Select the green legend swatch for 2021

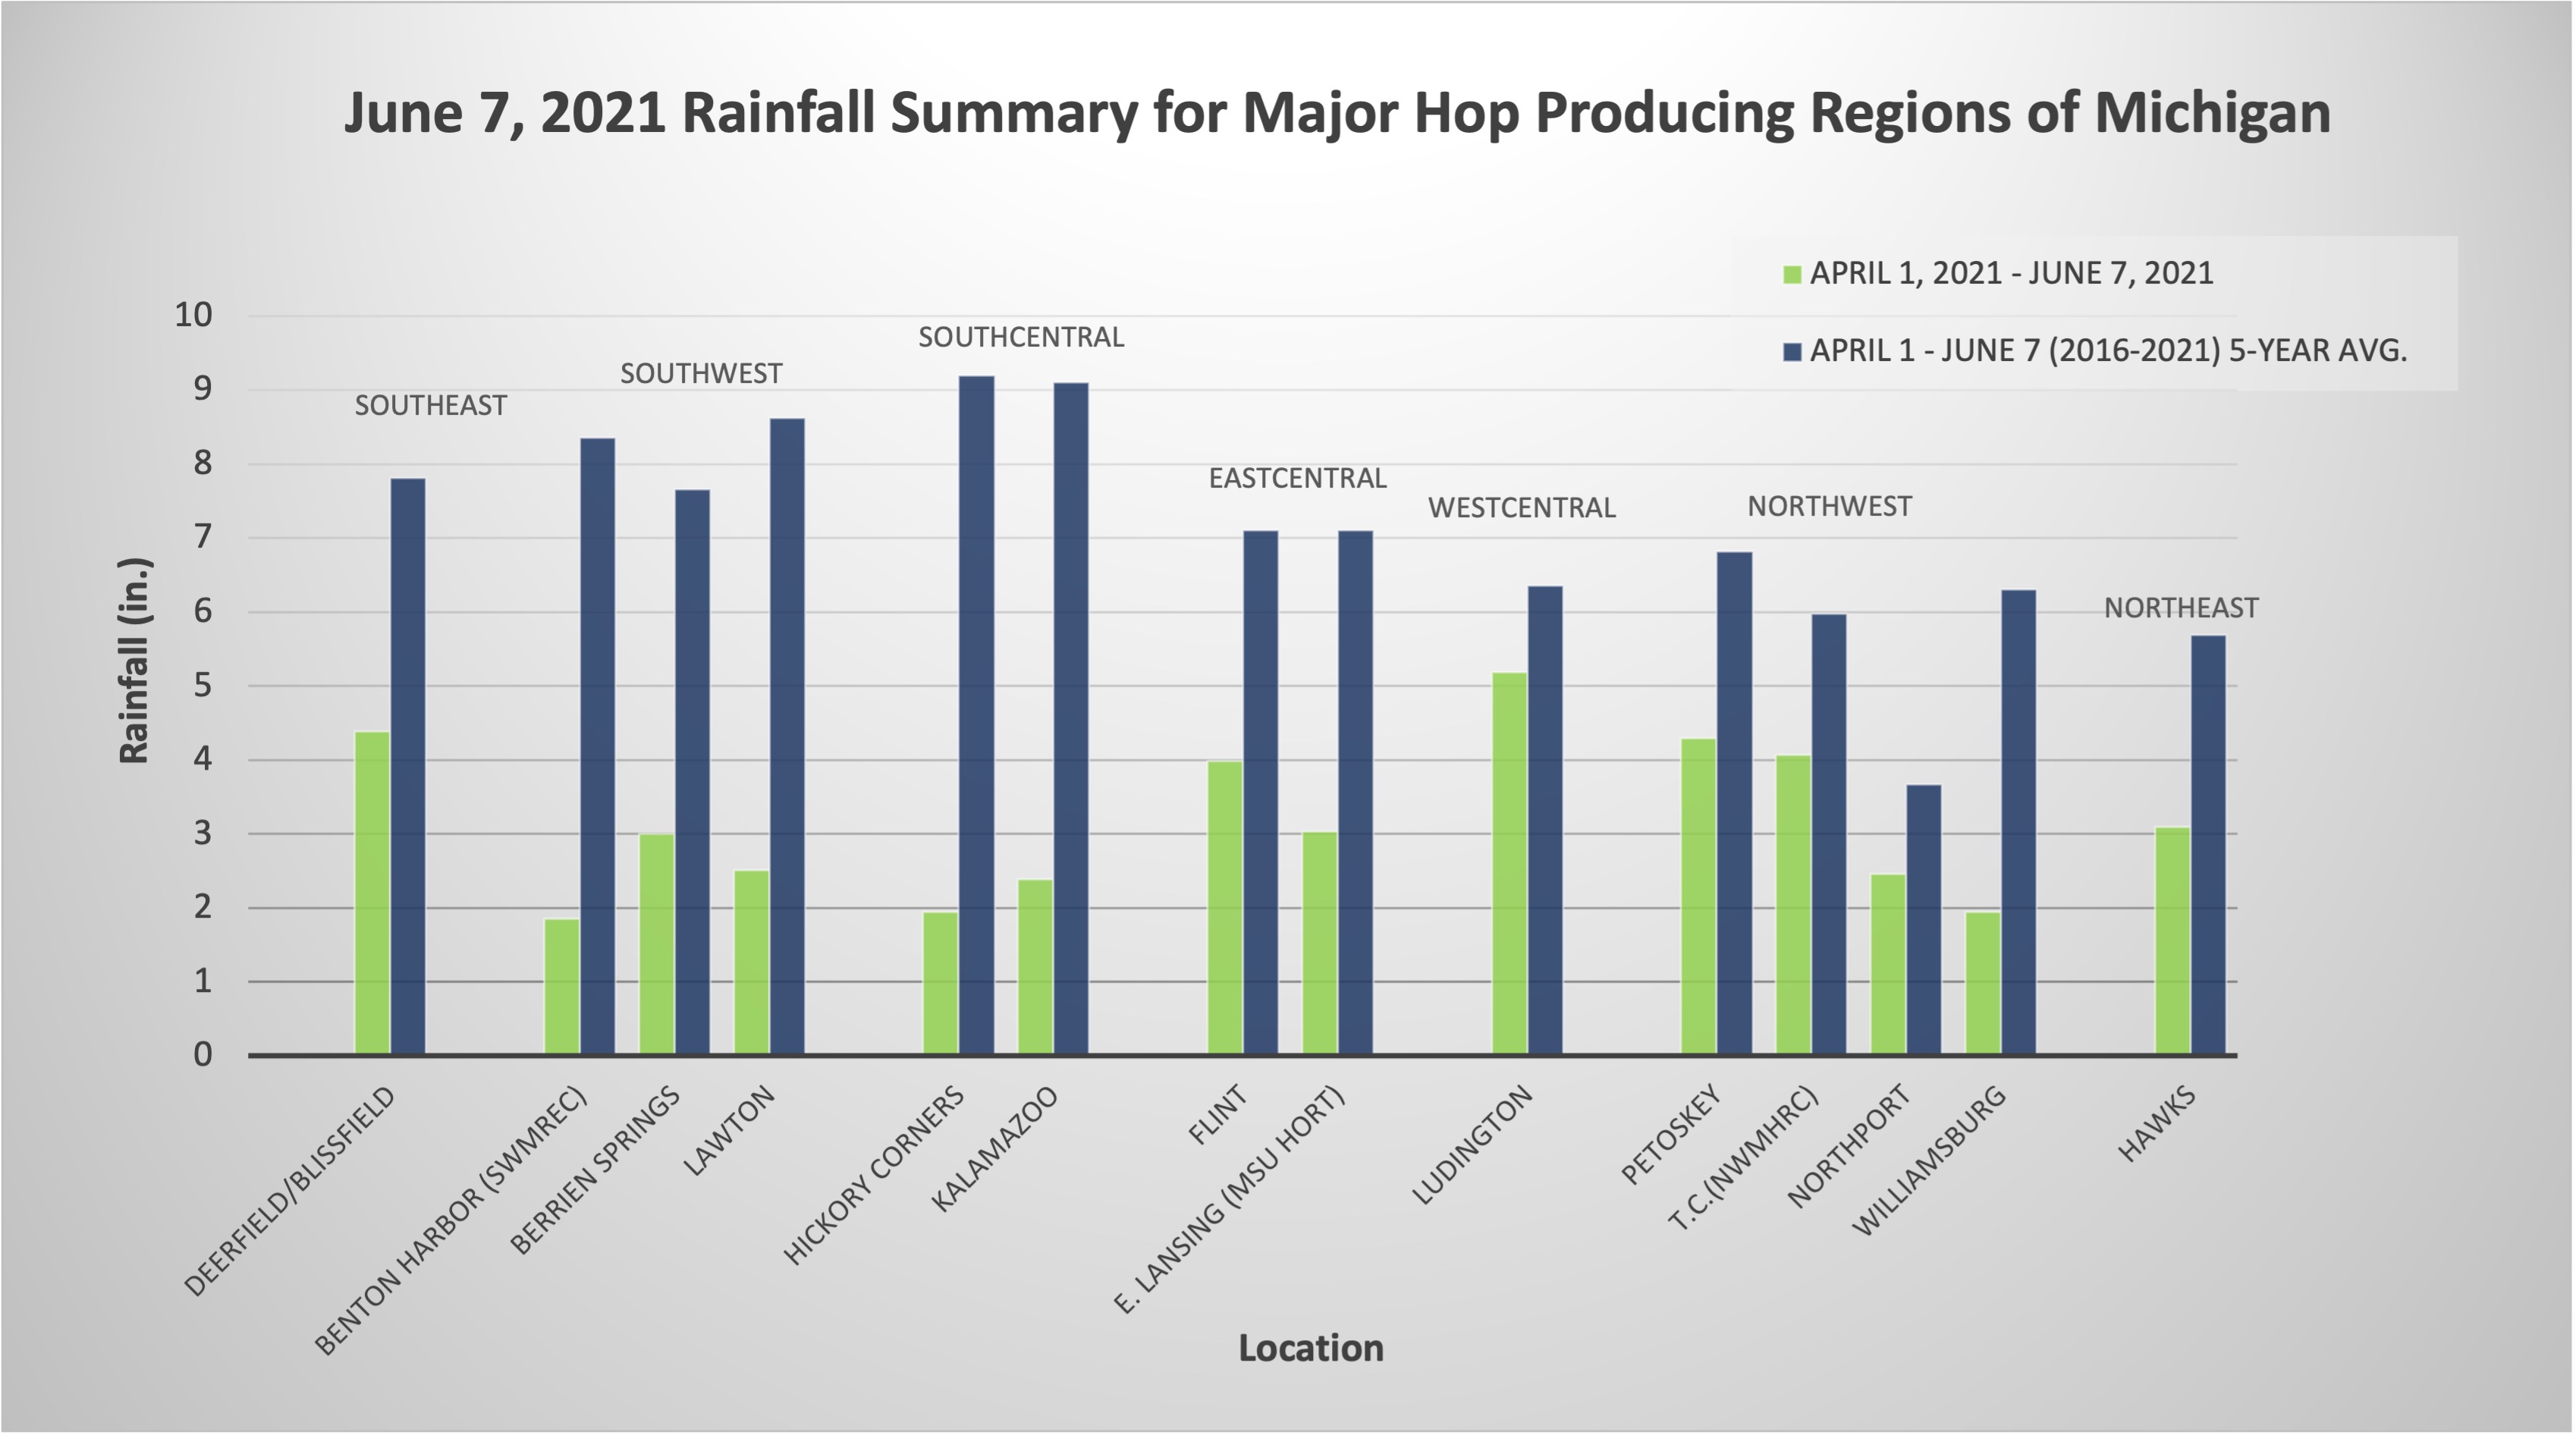tap(1792, 274)
